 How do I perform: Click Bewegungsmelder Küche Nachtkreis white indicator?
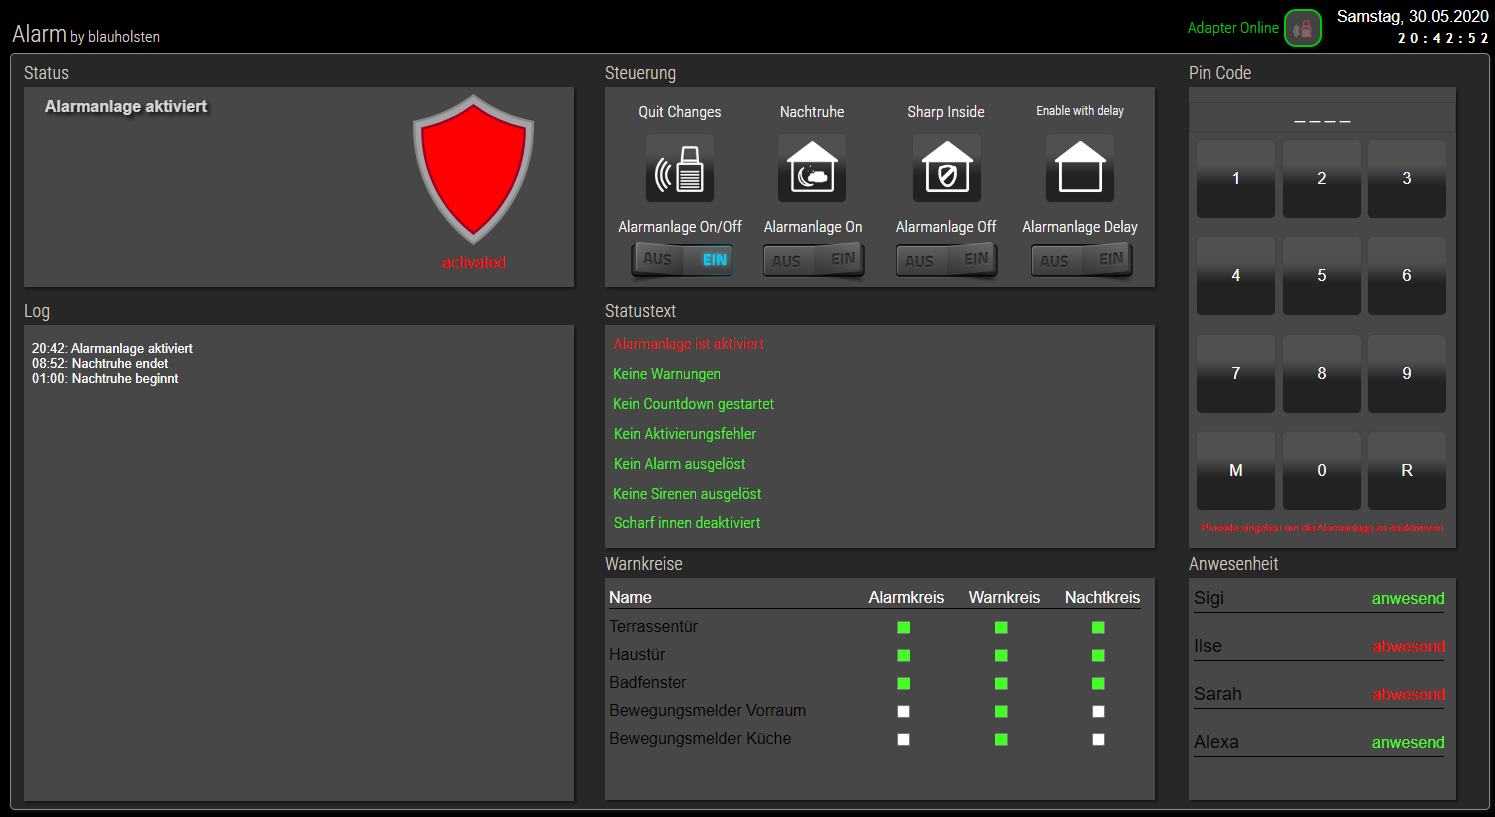click(1098, 739)
